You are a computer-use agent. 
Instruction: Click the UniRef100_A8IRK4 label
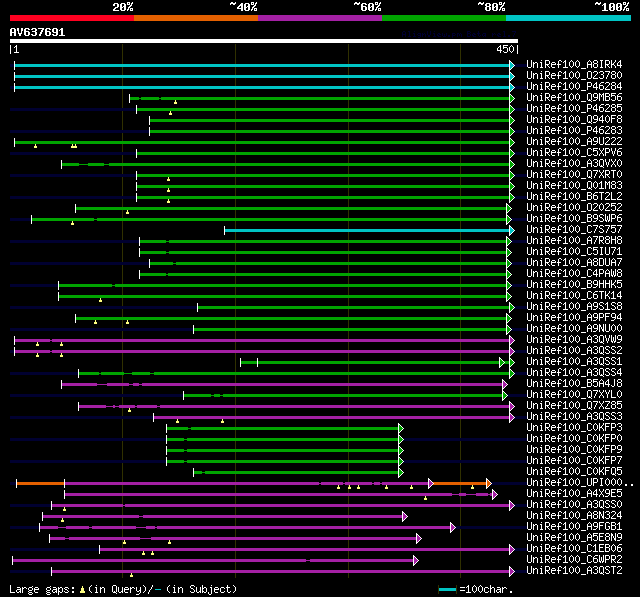574,64
